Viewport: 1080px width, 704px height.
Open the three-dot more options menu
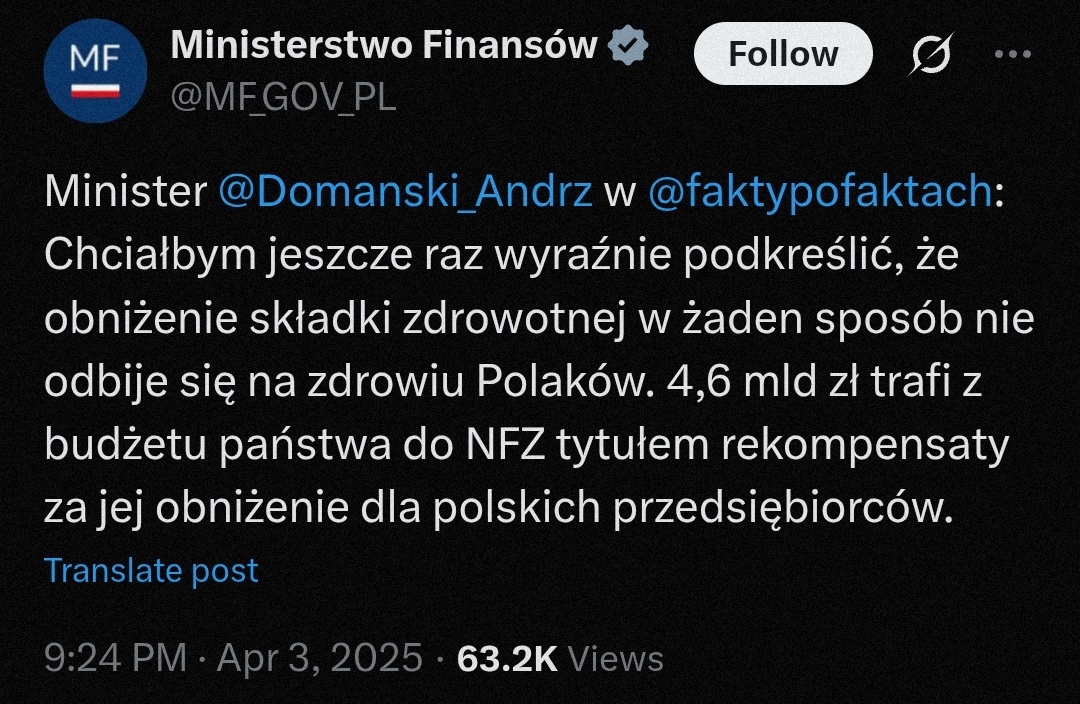pyautogui.click(x=1012, y=54)
